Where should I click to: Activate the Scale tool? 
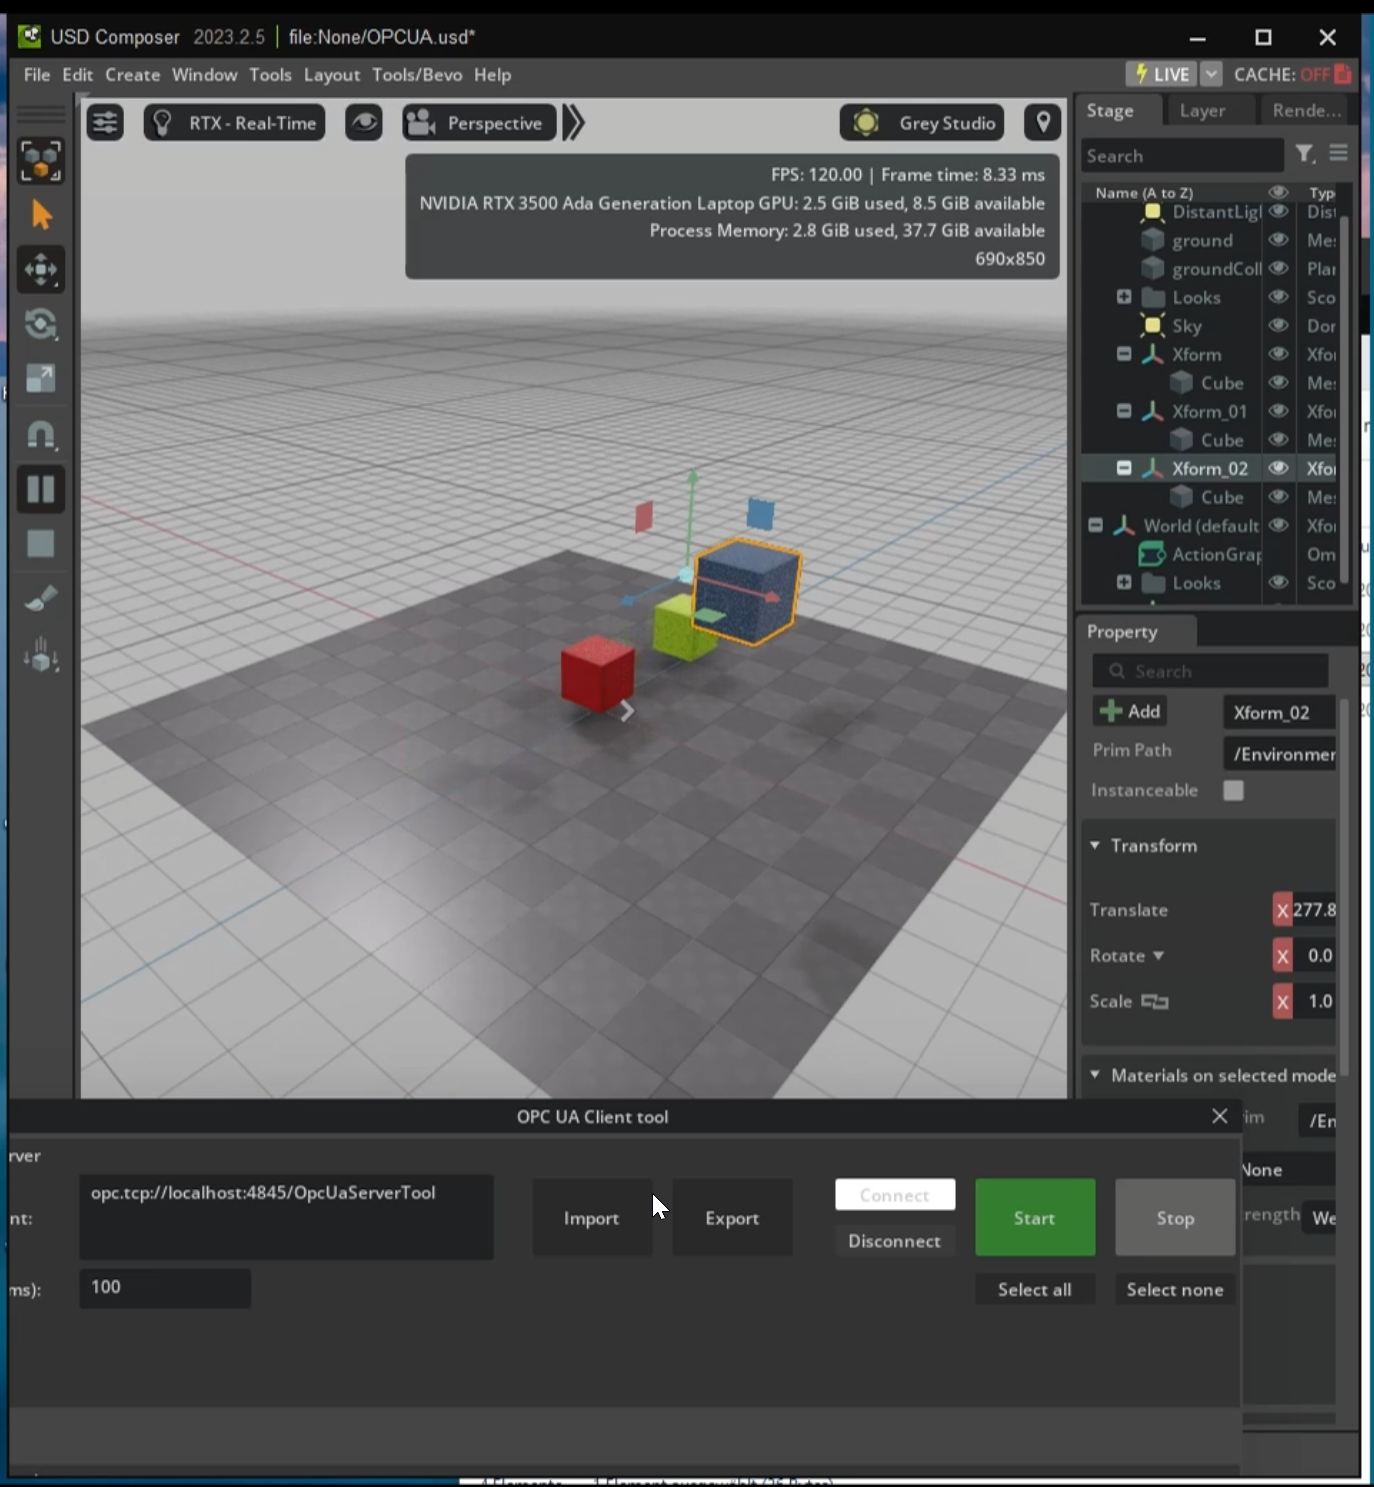click(x=41, y=379)
